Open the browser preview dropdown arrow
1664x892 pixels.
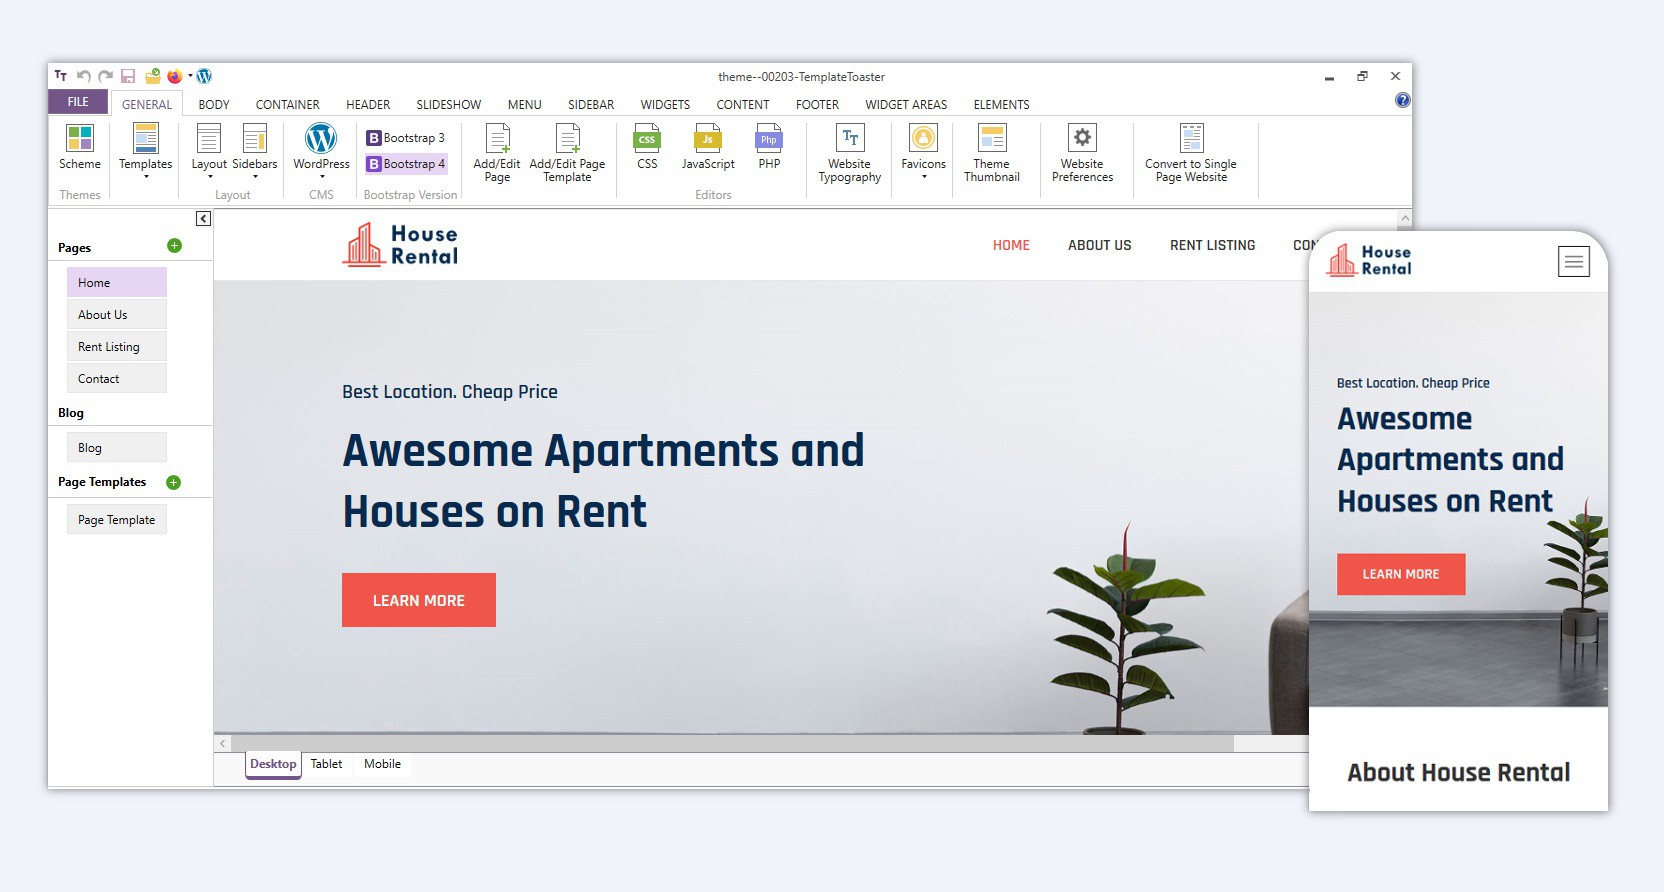tap(190, 76)
